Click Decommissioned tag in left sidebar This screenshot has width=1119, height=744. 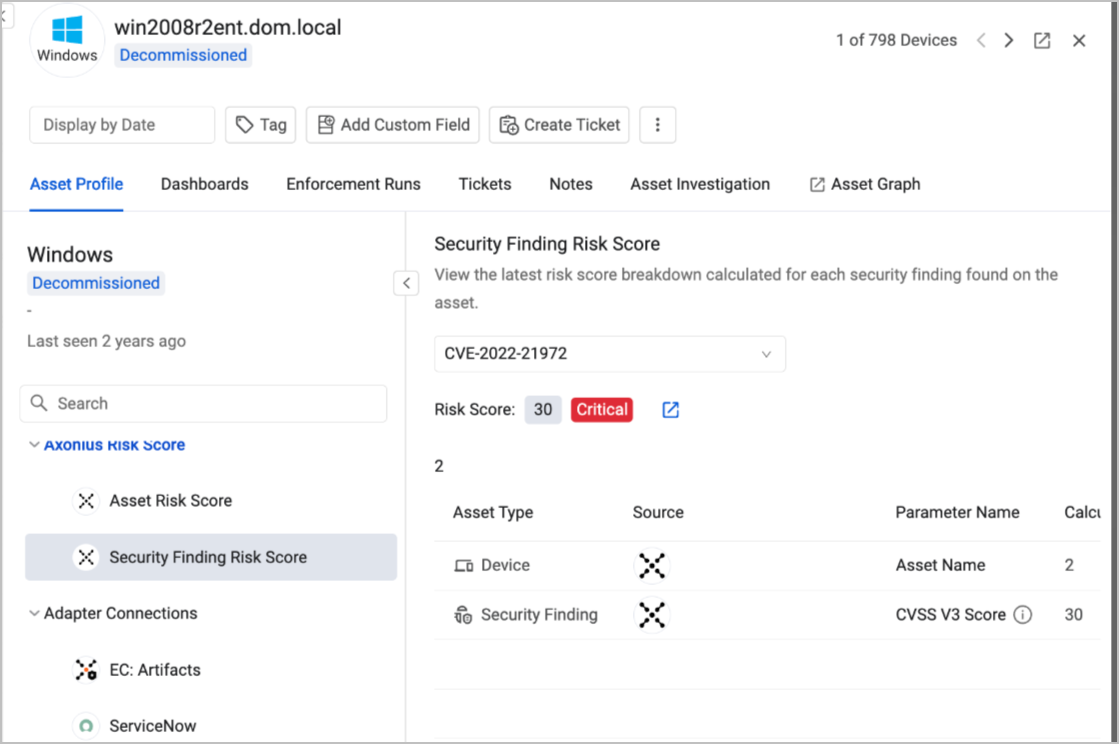click(96, 283)
